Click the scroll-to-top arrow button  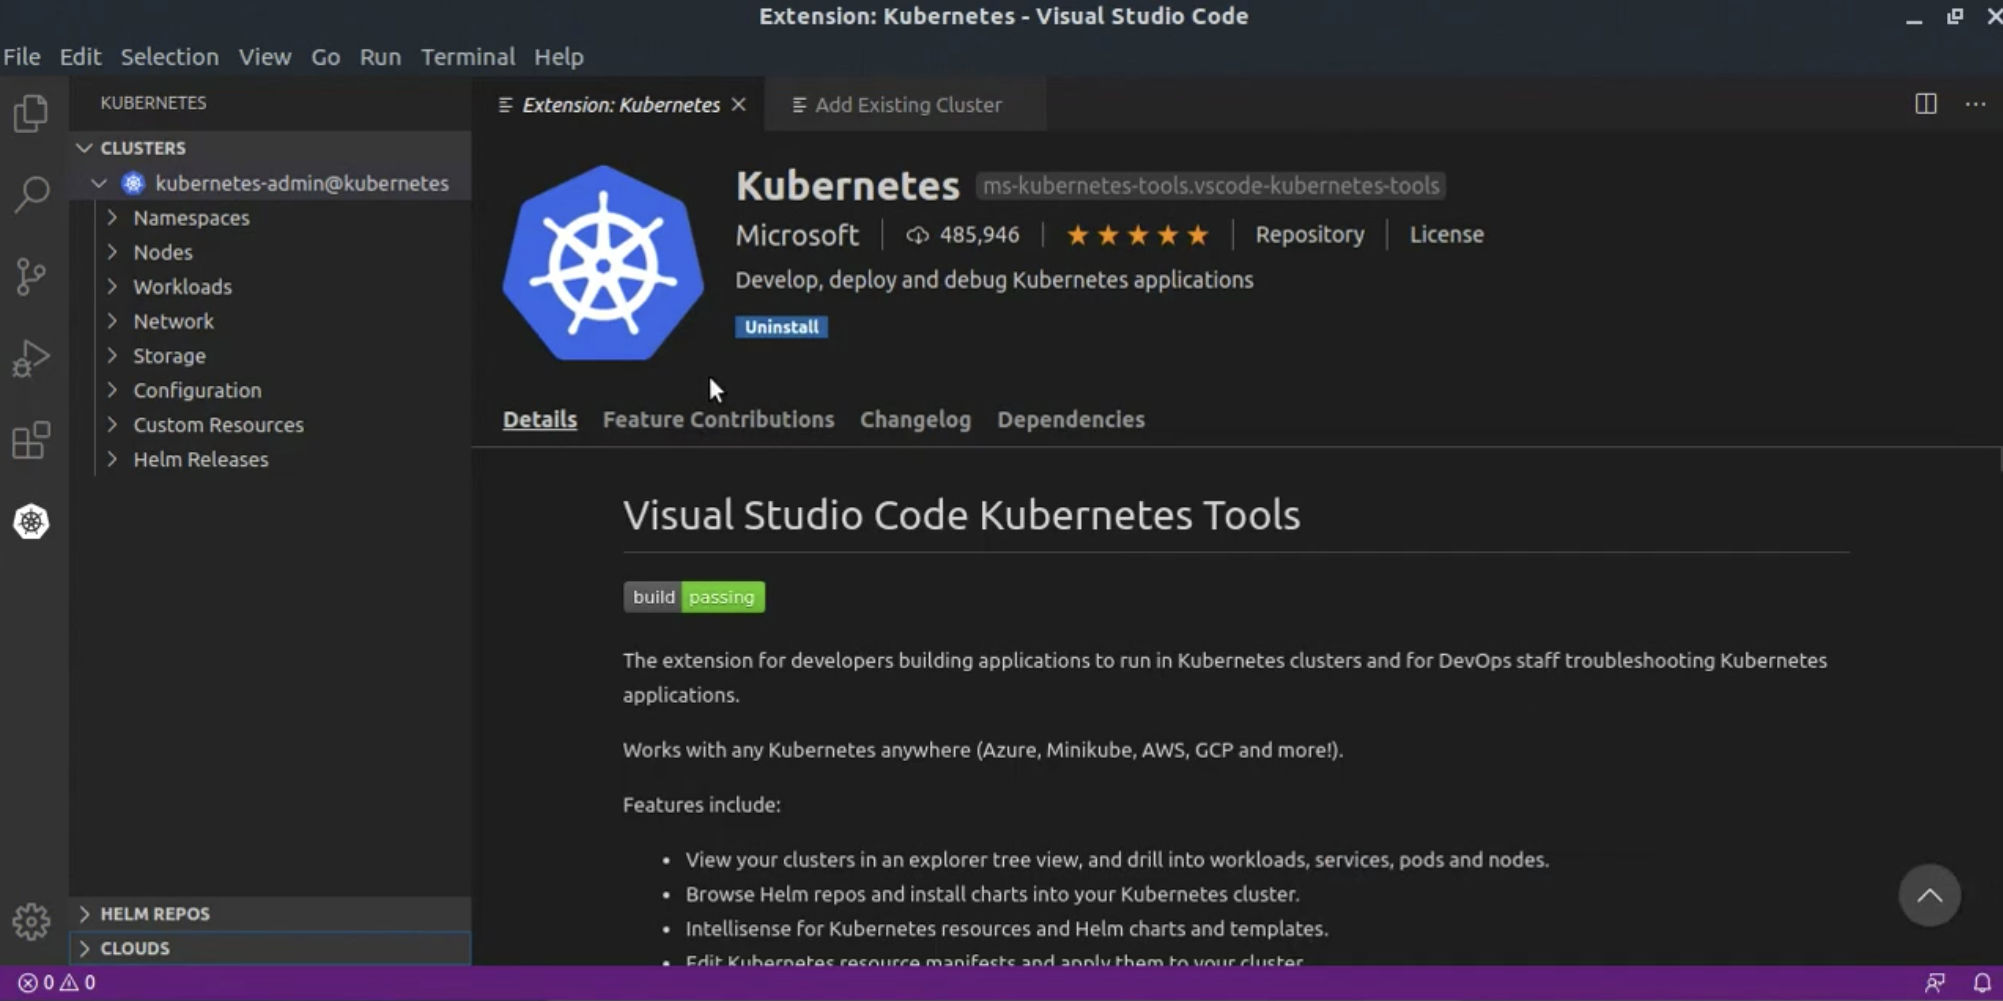[1929, 895]
